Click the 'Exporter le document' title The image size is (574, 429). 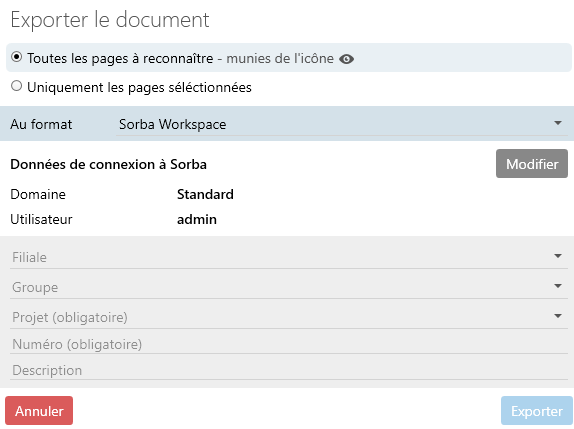(110, 19)
